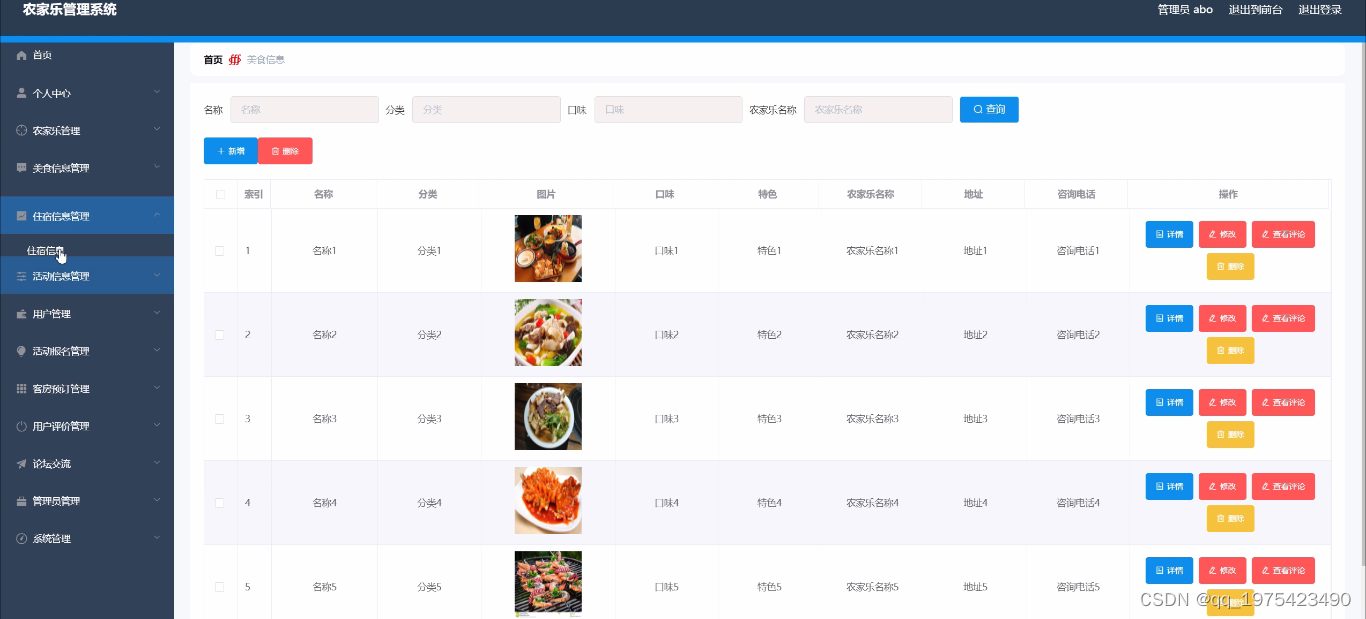Screen dimensions: 1366x619
Task: Check the checkbox for row 名称3
Action: click(219, 418)
